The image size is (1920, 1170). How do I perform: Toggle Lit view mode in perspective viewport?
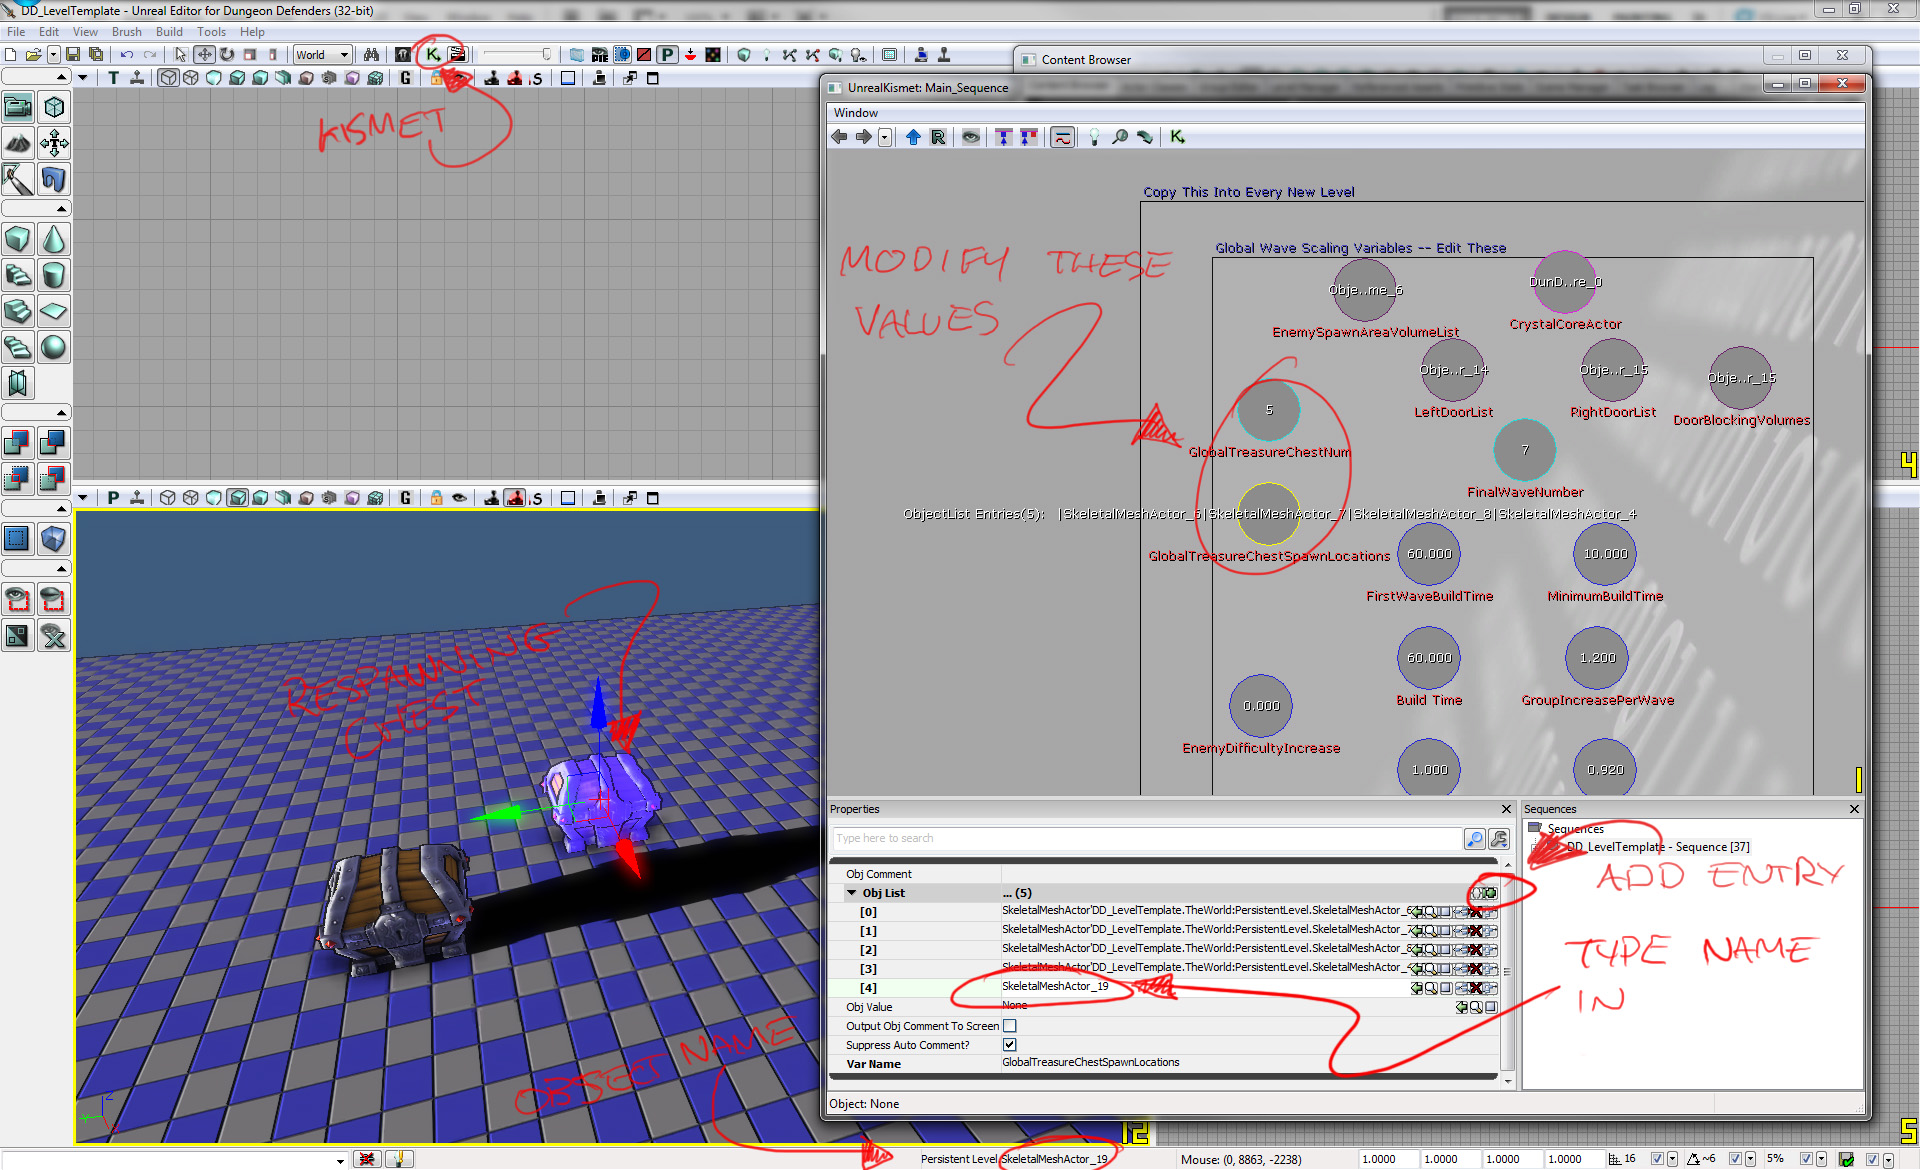point(238,498)
